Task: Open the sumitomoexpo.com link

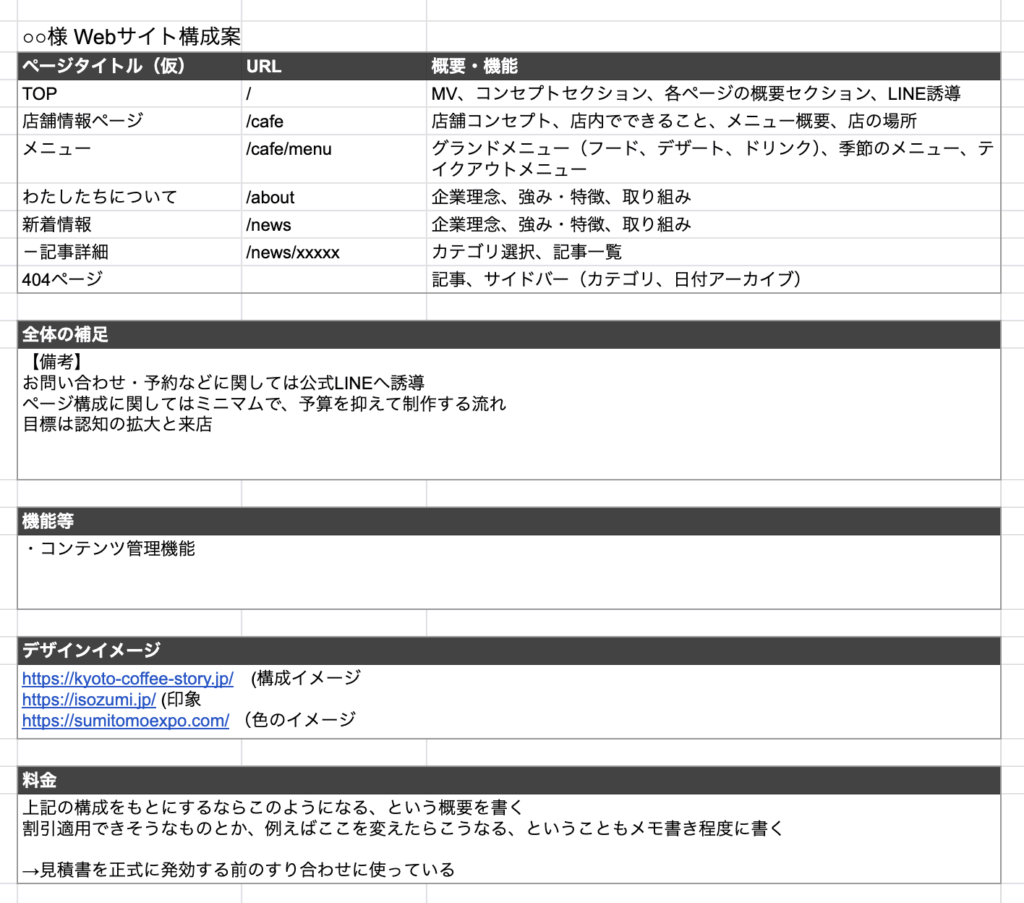Action: pos(125,720)
